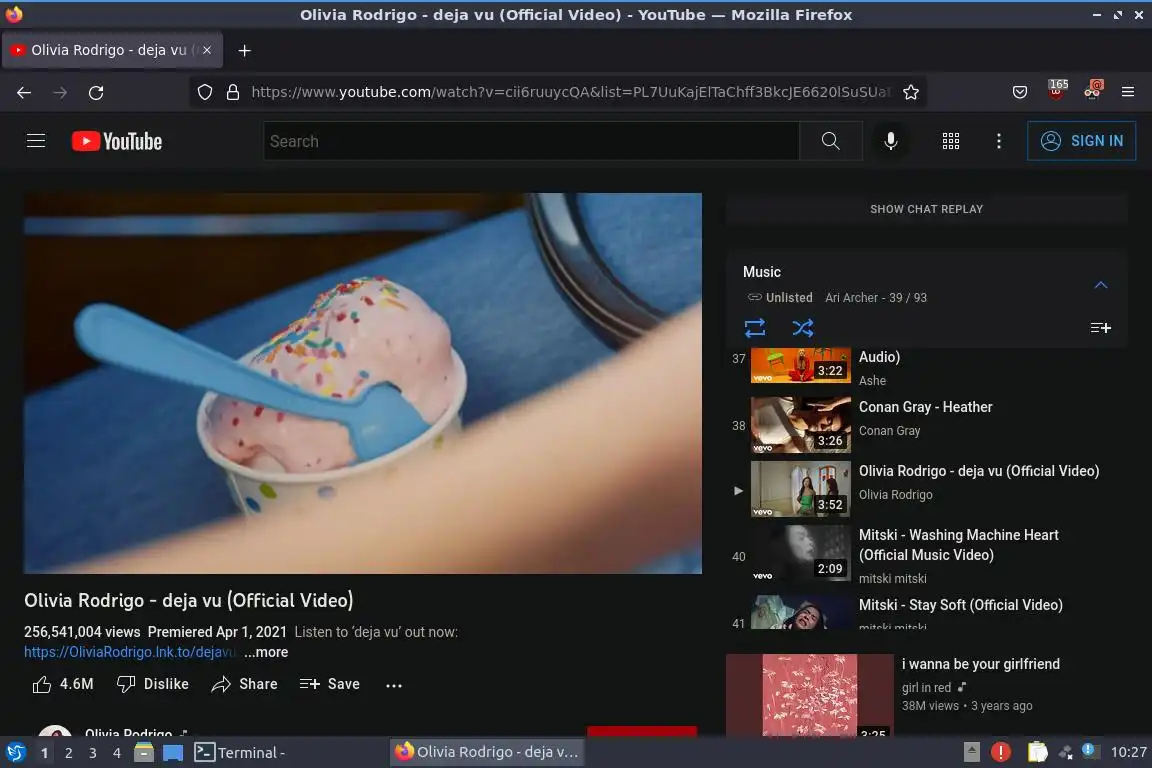This screenshot has width=1152, height=768.
Task: Click the main video player
Action: [363, 383]
